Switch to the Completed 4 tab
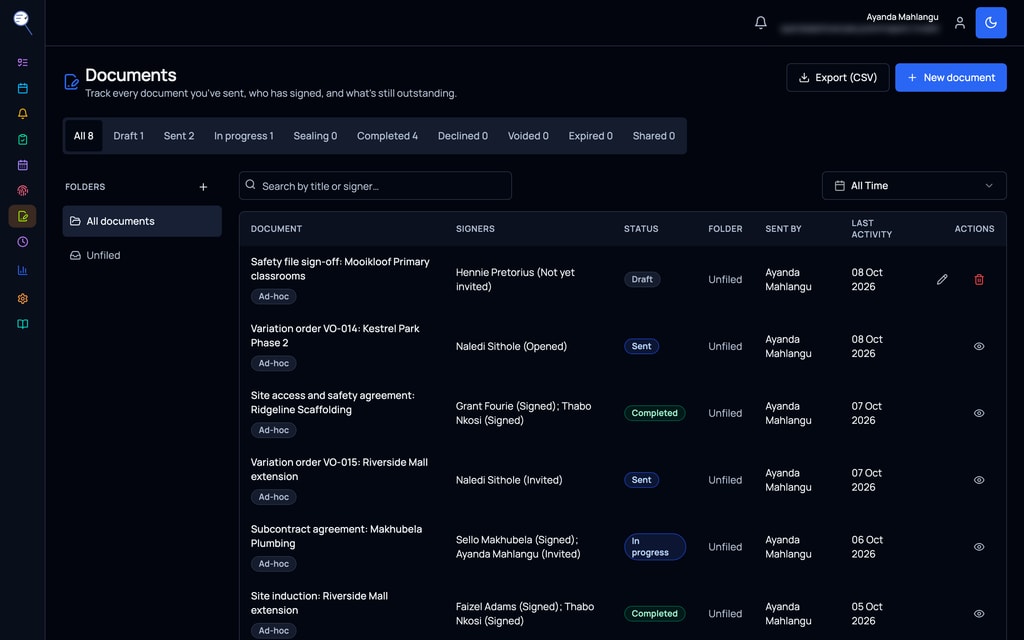Screen dimensions: 1024x640 [387, 136]
